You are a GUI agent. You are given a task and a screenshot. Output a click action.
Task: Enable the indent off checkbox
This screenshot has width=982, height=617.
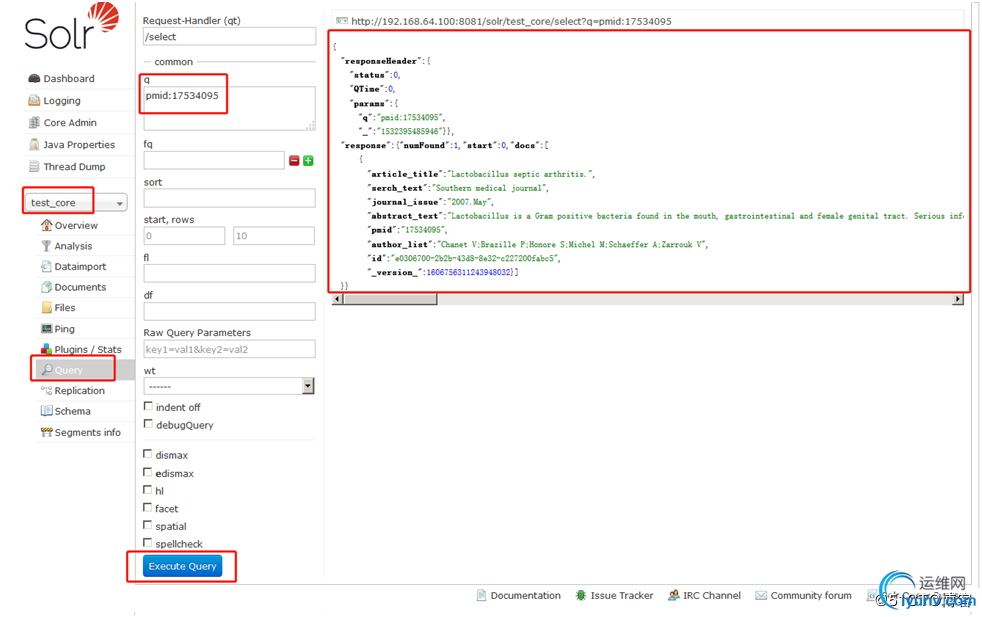pos(148,406)
